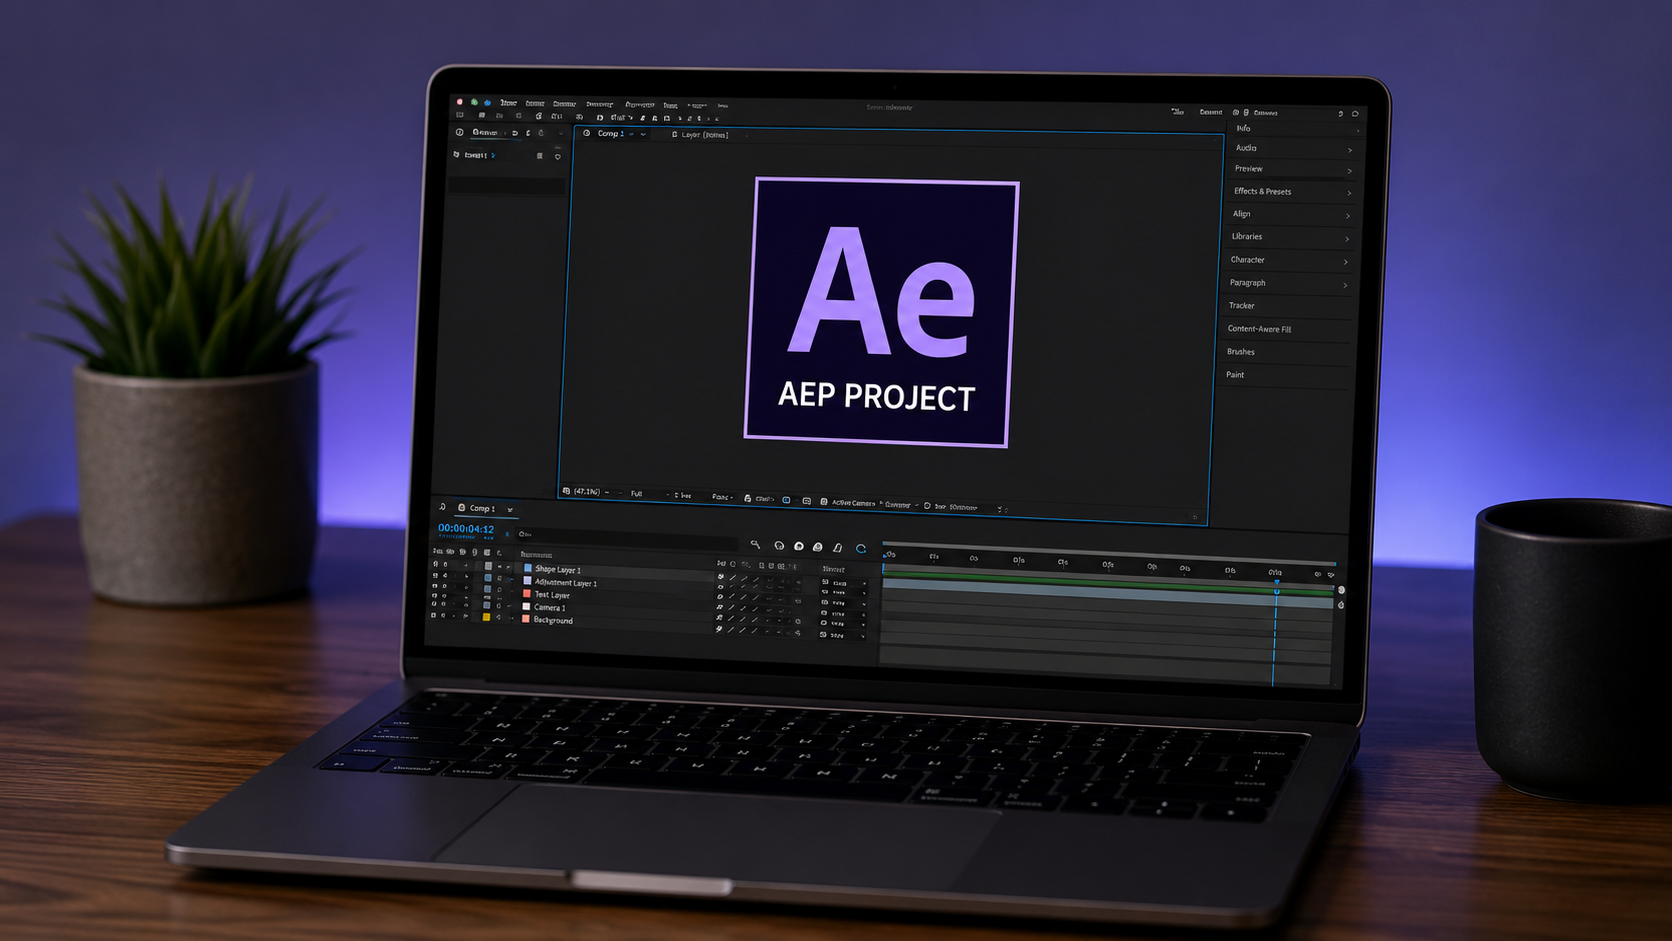This screenshot has height=941, width=1672.
Task: Click the salmon label color of Background
Action: (526, 620)
